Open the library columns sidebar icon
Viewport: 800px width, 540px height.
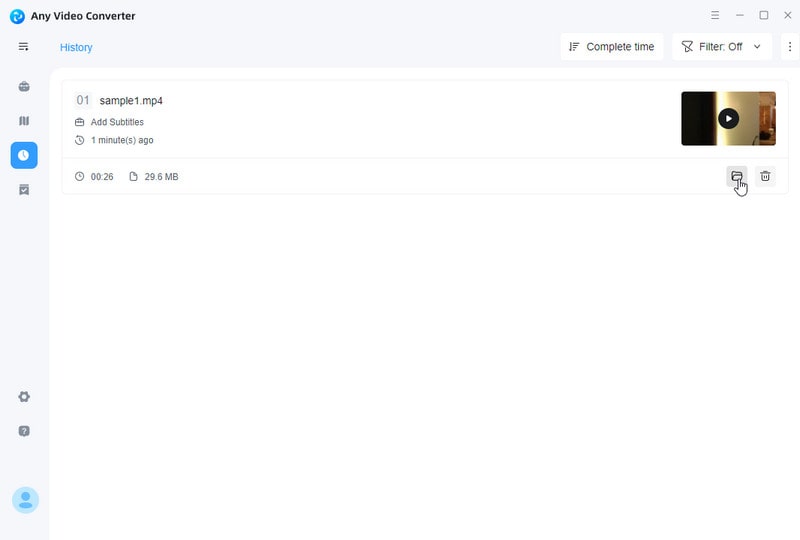(x=24, y=121)
